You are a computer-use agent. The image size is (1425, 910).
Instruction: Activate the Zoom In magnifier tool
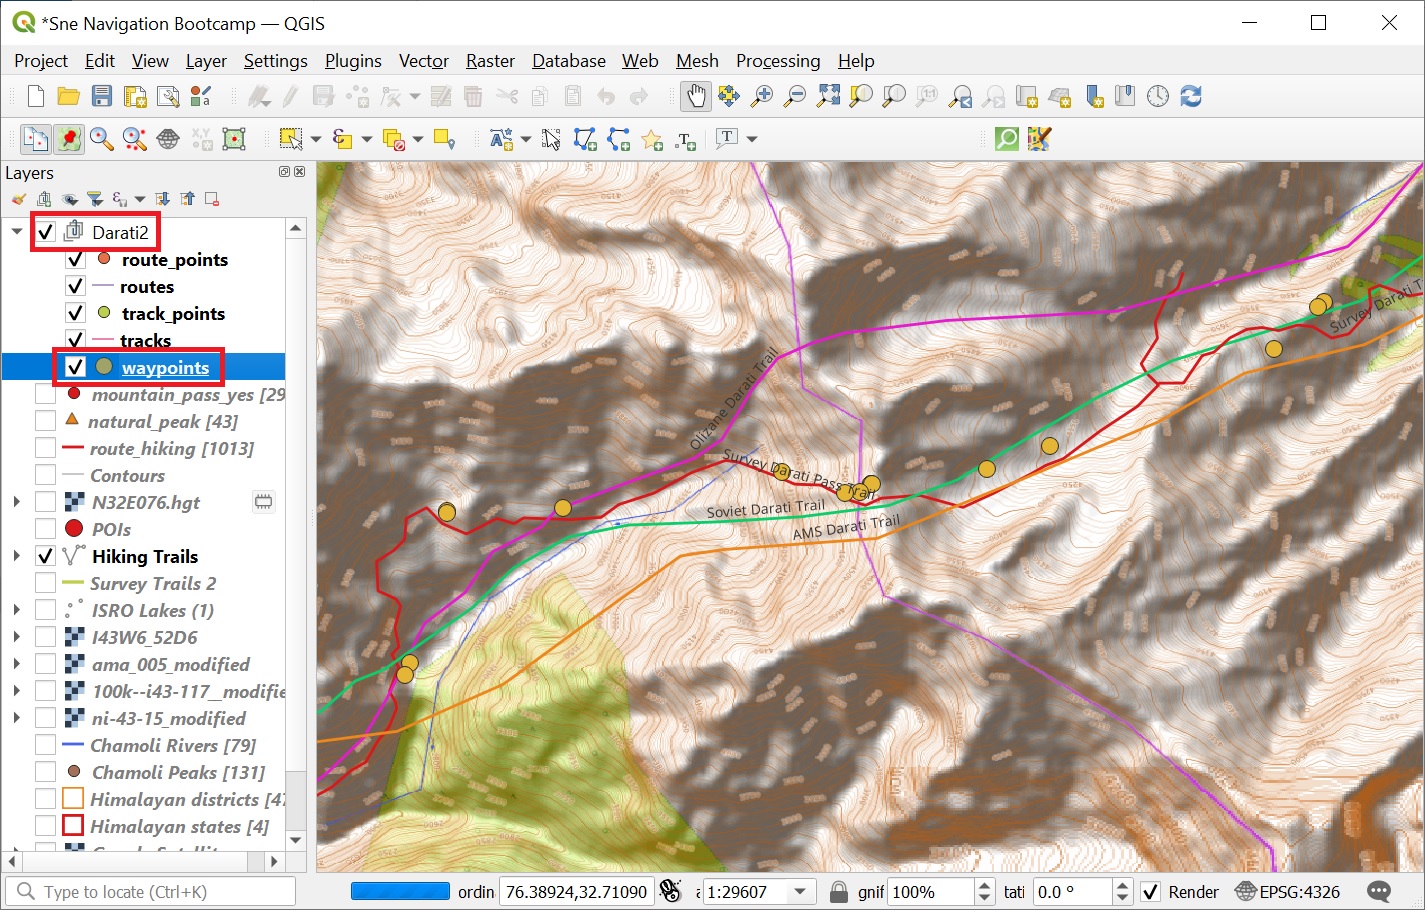coord(762,96)
